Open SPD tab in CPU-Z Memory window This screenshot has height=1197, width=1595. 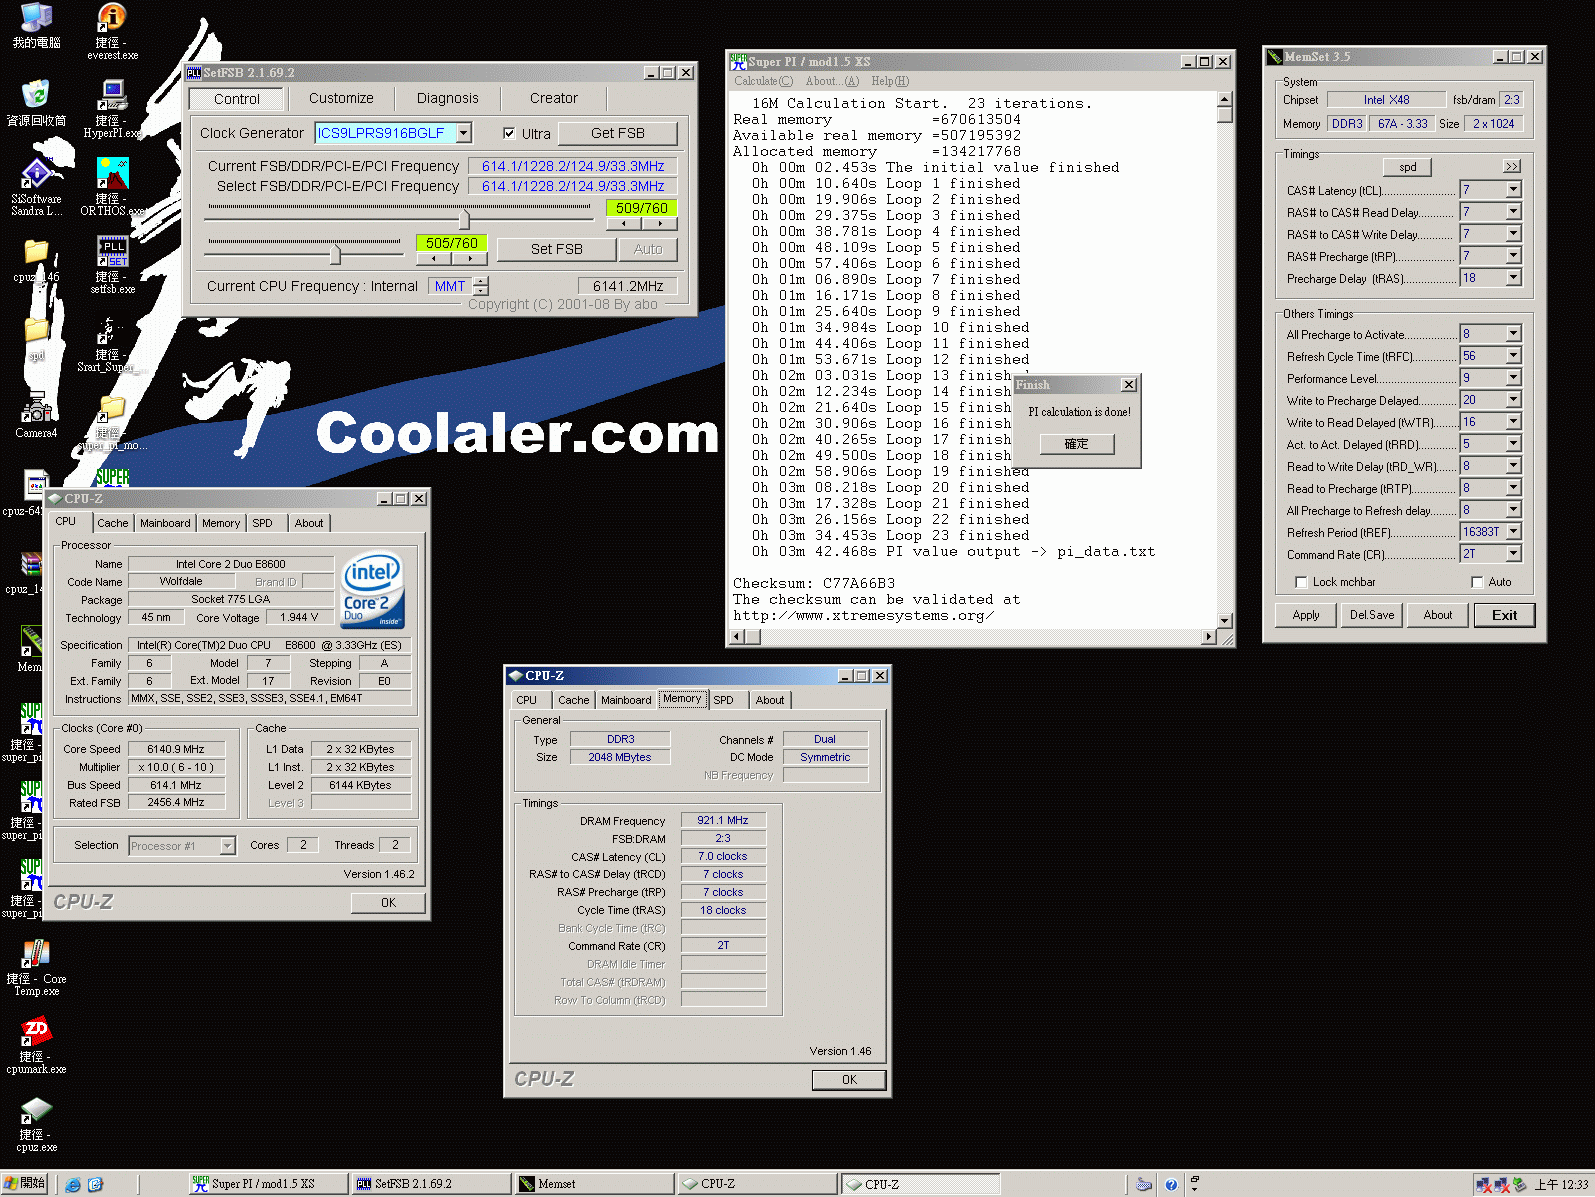click(723, 700)
